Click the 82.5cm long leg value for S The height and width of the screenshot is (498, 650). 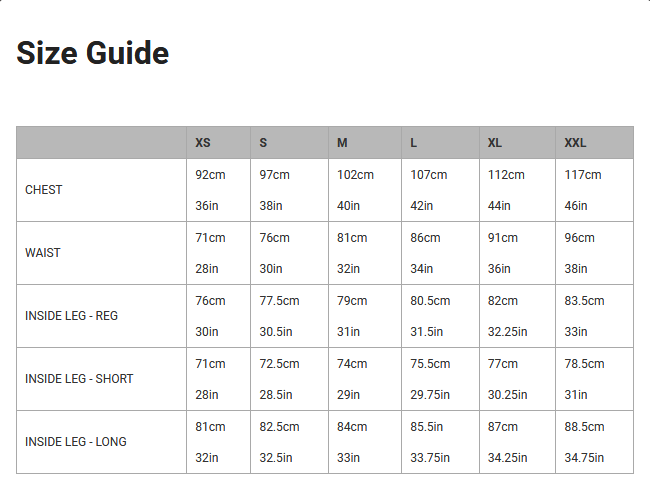(279, 427)
